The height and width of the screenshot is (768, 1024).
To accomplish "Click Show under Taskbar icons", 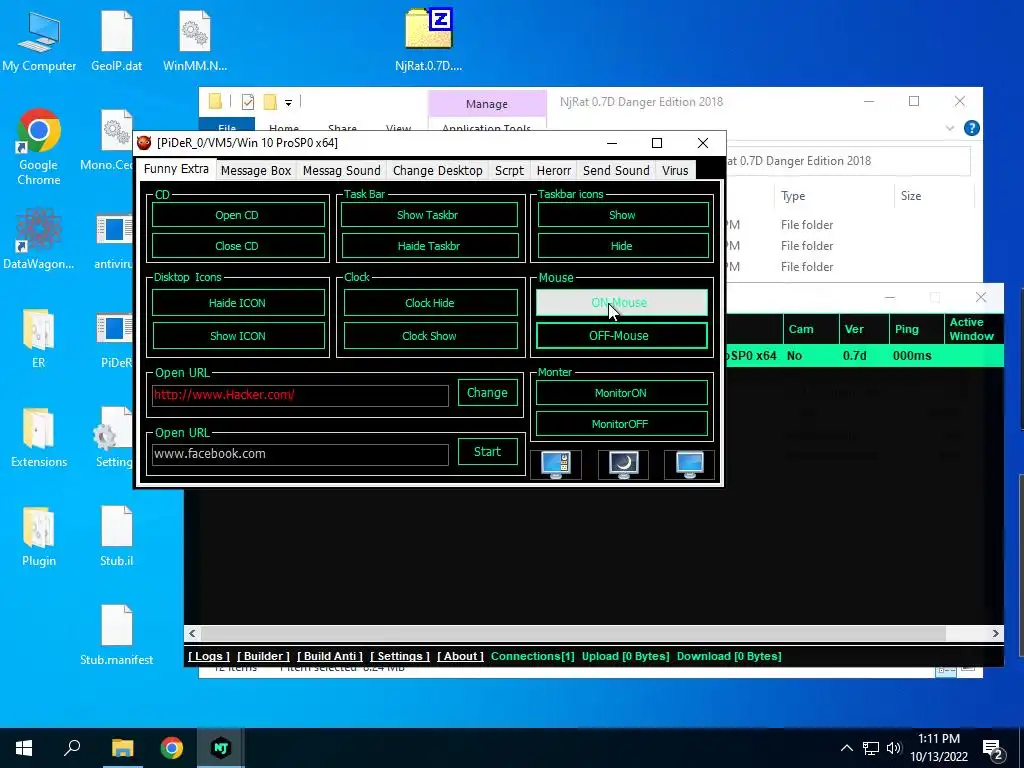I will coord(622,215).
